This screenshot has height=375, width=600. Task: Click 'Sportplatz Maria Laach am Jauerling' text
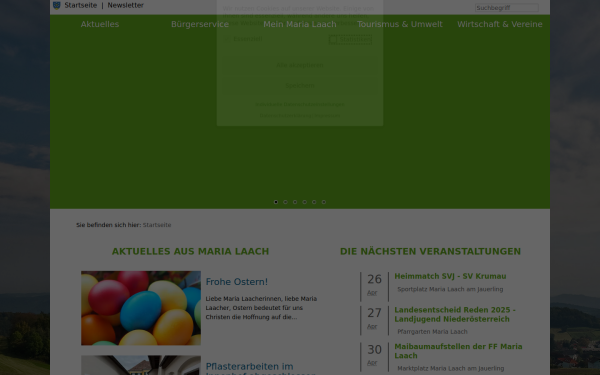tap(450, 289)
